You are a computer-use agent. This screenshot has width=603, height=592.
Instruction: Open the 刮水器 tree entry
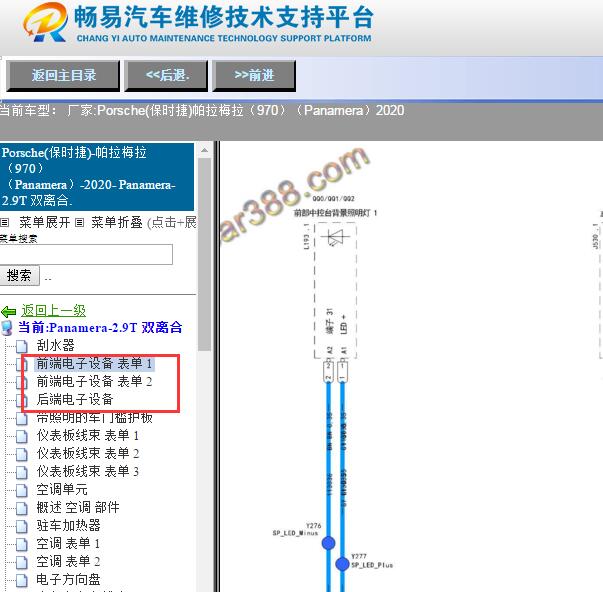[55, 345]
